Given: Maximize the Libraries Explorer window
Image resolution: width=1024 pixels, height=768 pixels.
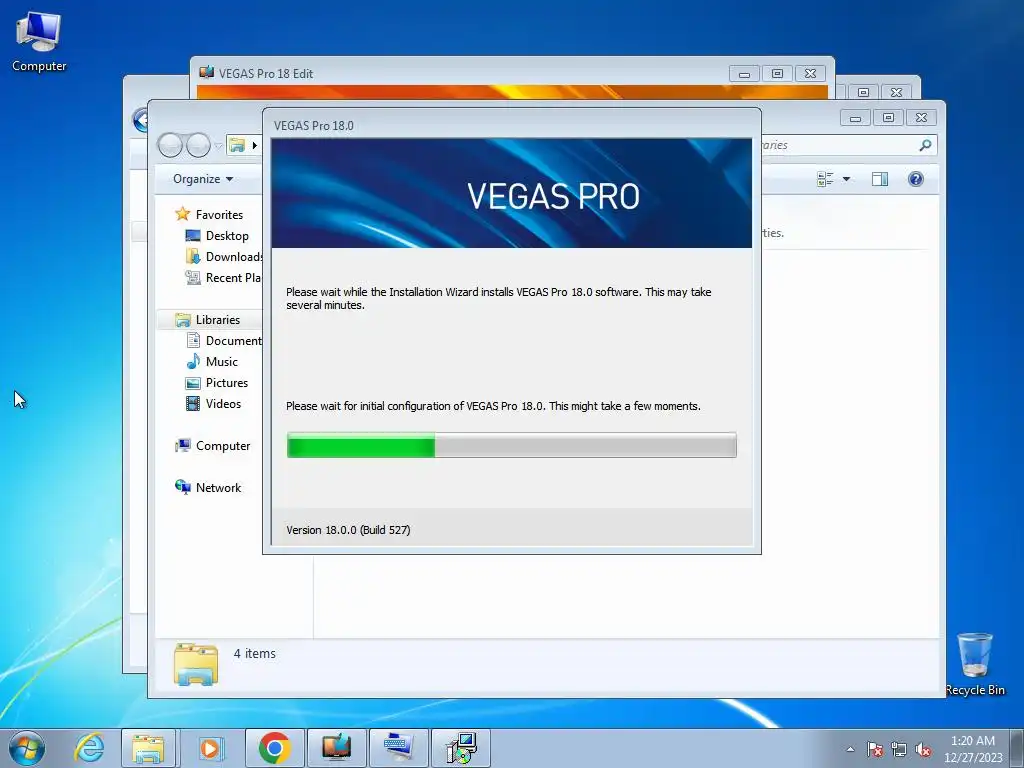Looking at the screenshot, I should coord(888,118).
